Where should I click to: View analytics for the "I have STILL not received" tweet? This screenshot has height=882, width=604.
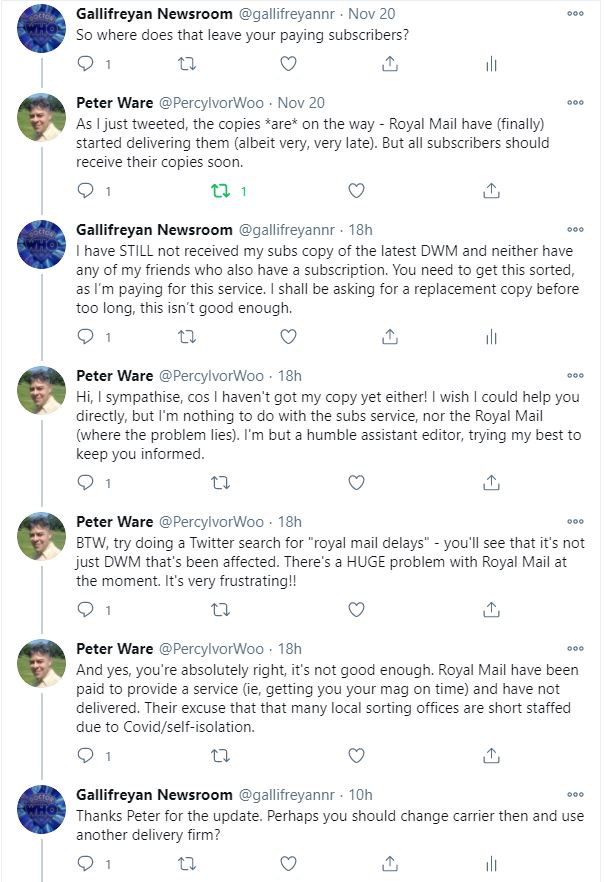click(491, 337)
